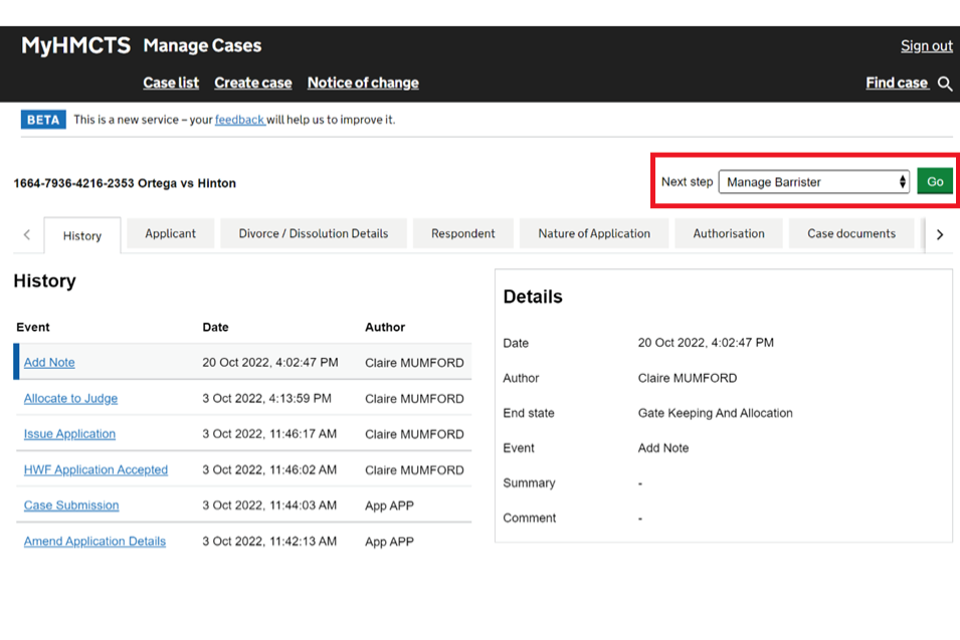The height and width of the screenshot is (640, 960).
Task: Select the Respondent tab
Action: (463, 234)
